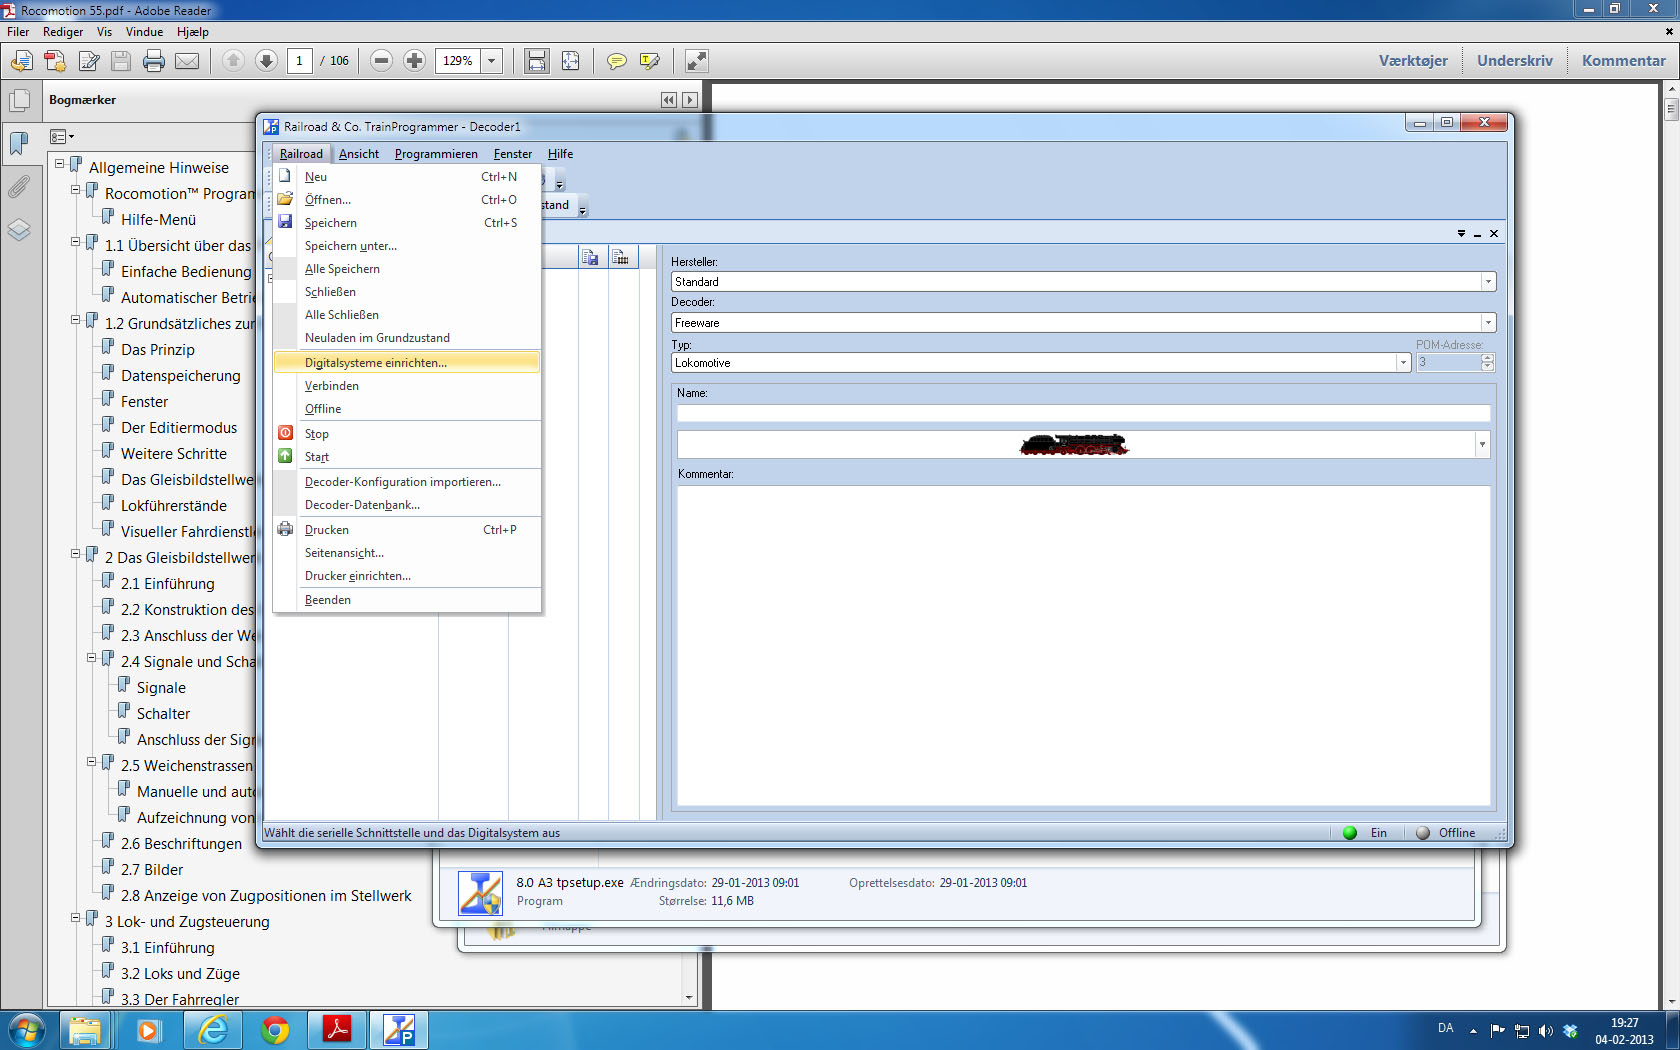Collapse 2.5 Weichenstrassen bookmark node
This screenshot has width=1680, height=1050.
(91, 761)
